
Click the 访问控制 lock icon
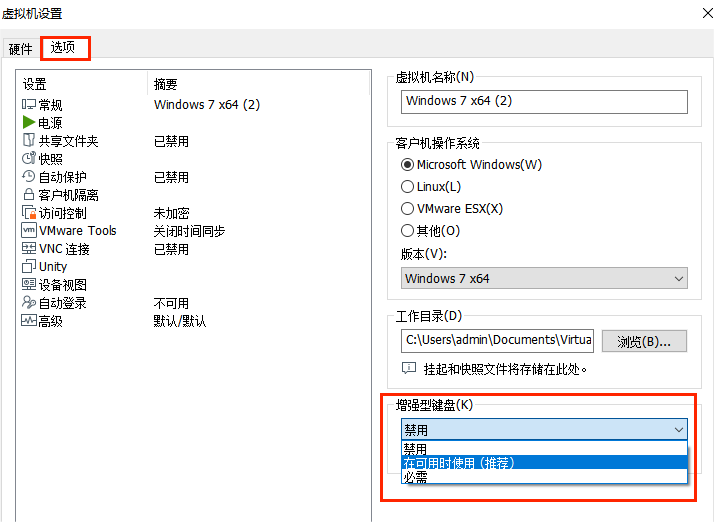coord(29,213)
